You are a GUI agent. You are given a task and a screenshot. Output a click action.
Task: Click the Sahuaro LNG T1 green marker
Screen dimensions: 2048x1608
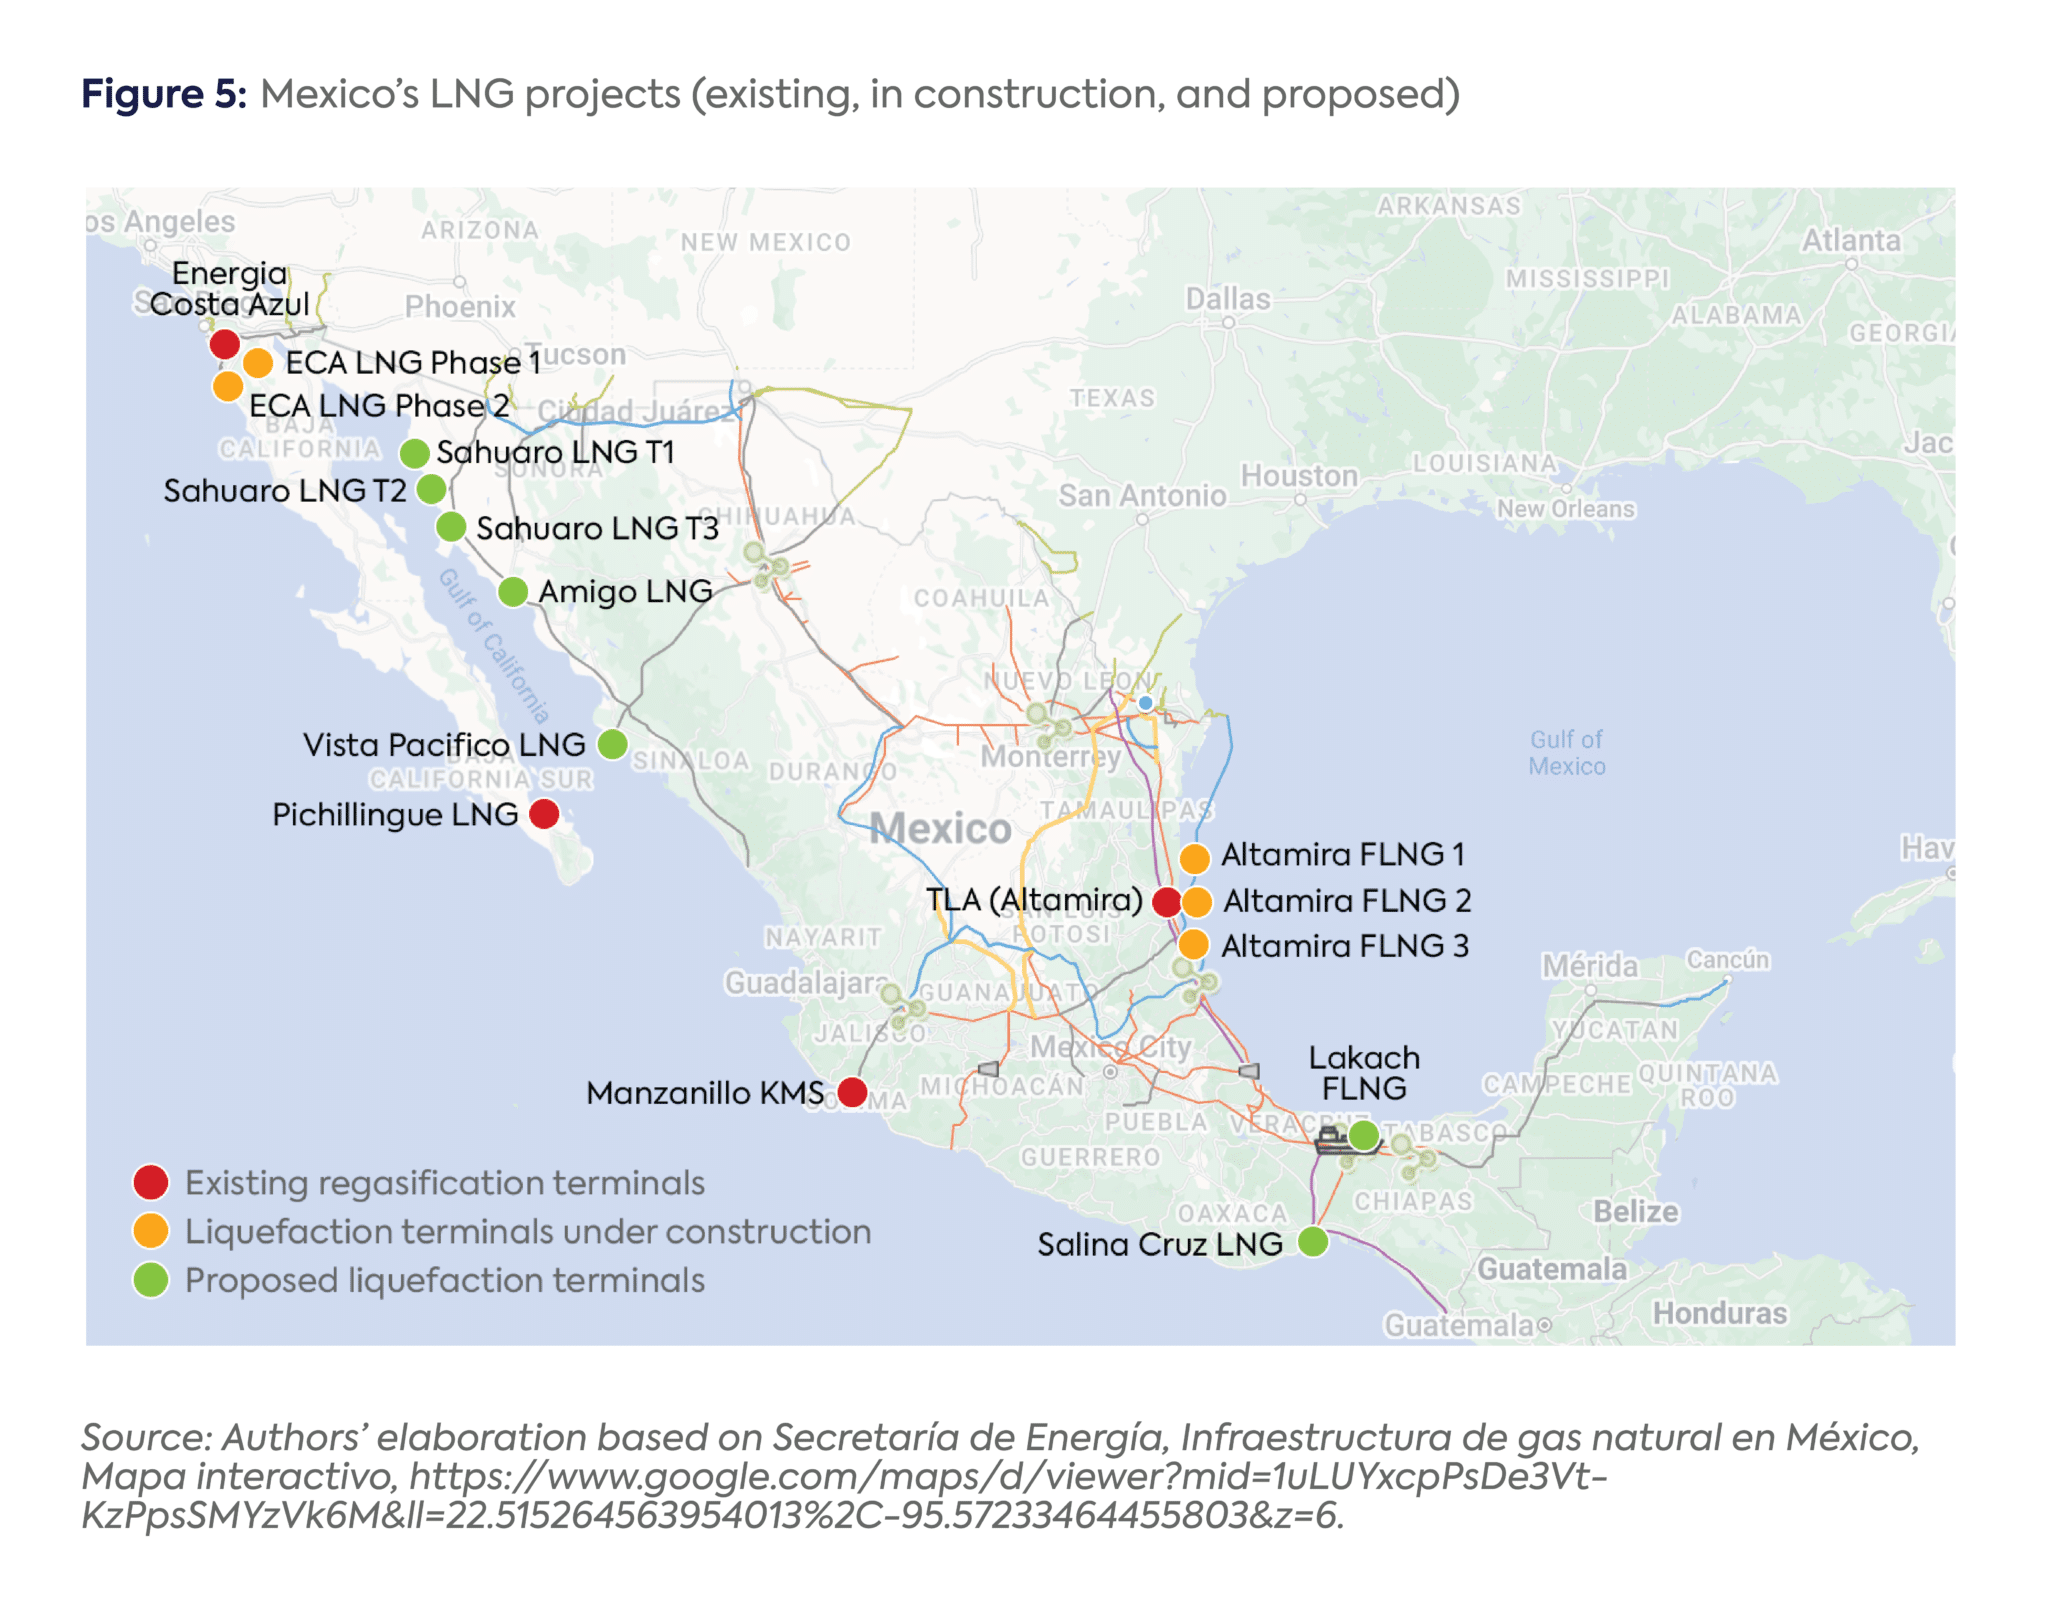[416, 453]
